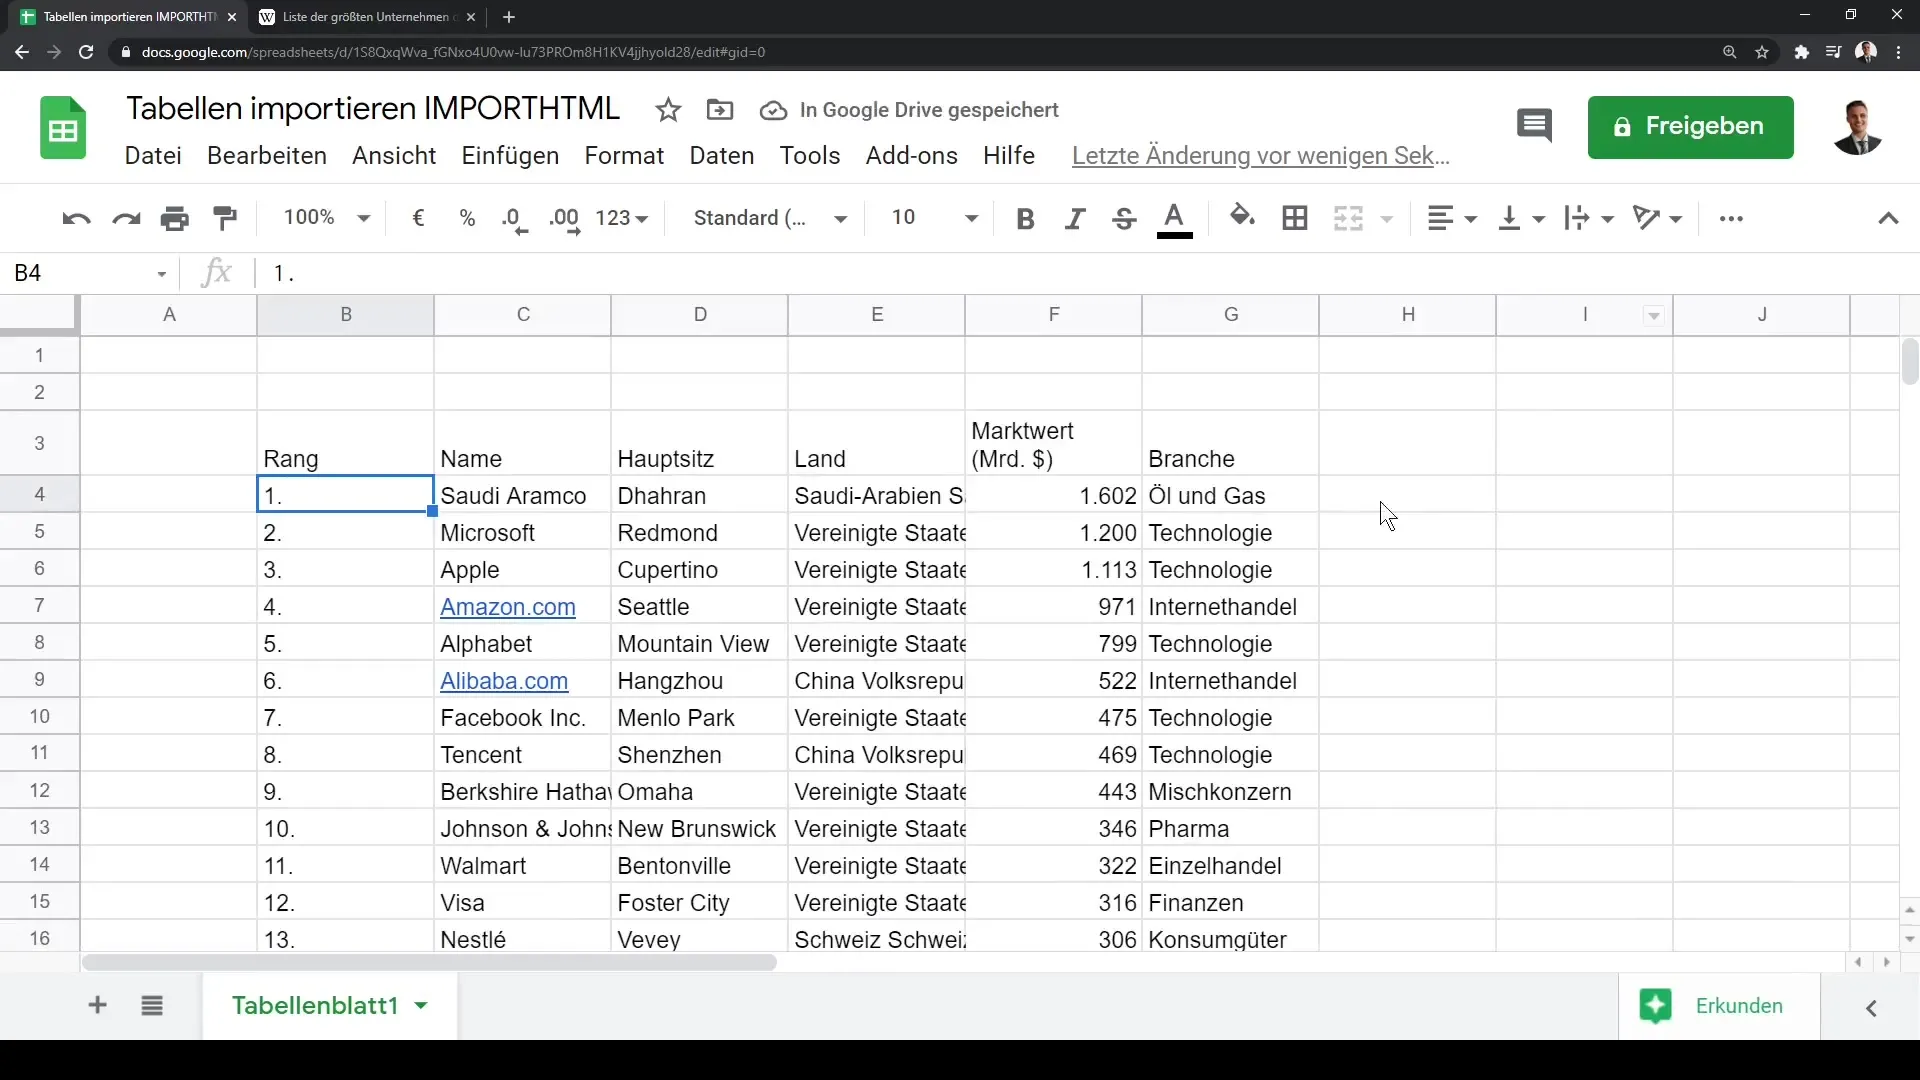Expand merge cells options arrow

pos(1387,219)
